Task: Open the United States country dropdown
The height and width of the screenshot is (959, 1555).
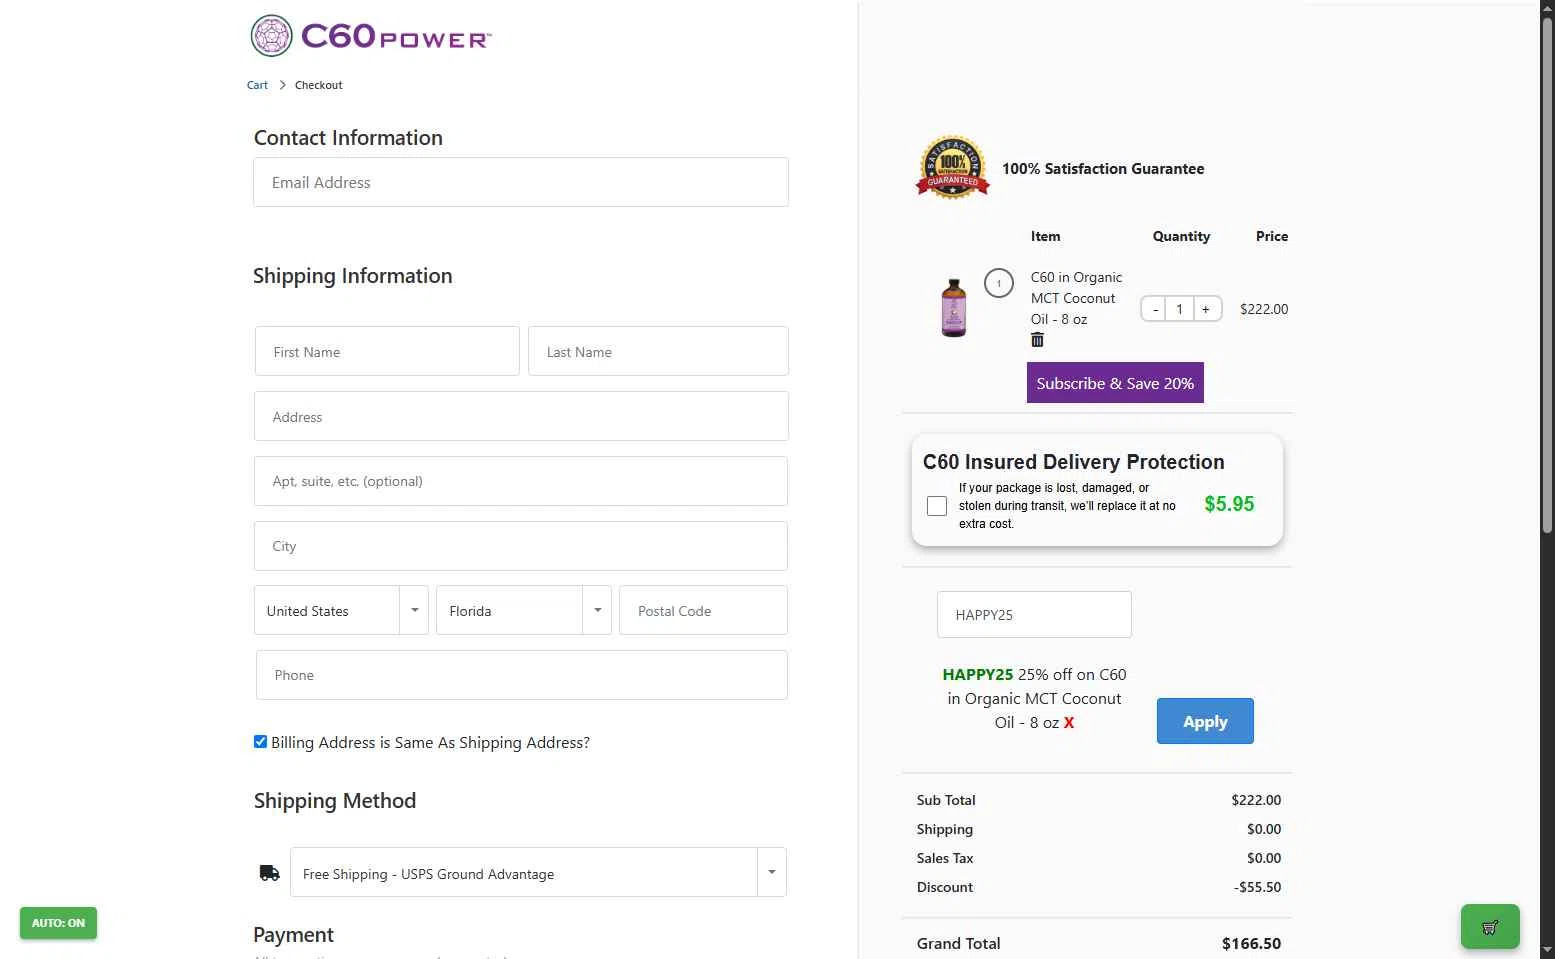Action: pos(341,610)
